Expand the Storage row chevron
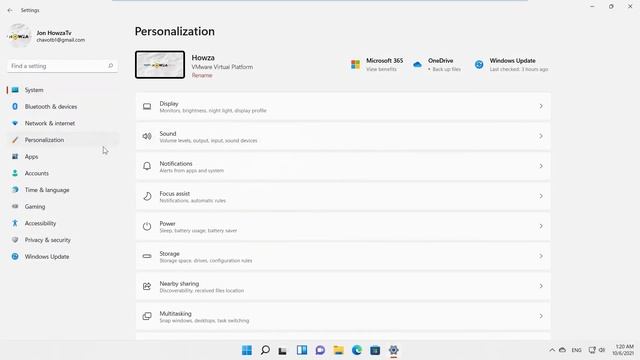640x360 pixels. coord(541,256)
